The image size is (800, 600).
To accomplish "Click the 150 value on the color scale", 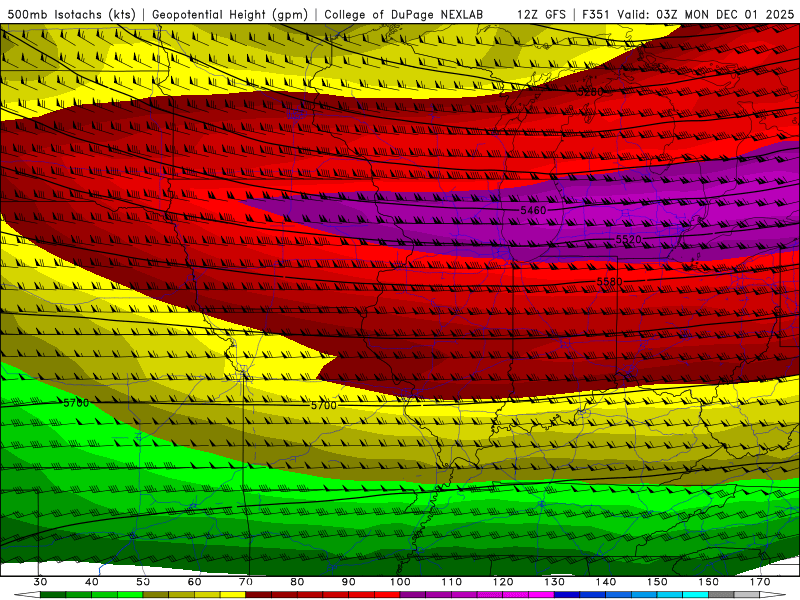I will click(x=657, y=582).
